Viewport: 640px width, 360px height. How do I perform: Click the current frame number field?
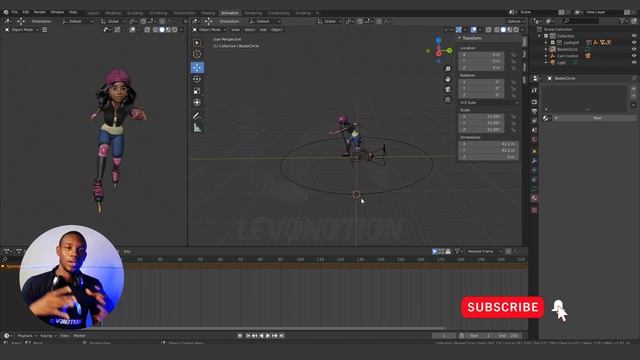444,336
